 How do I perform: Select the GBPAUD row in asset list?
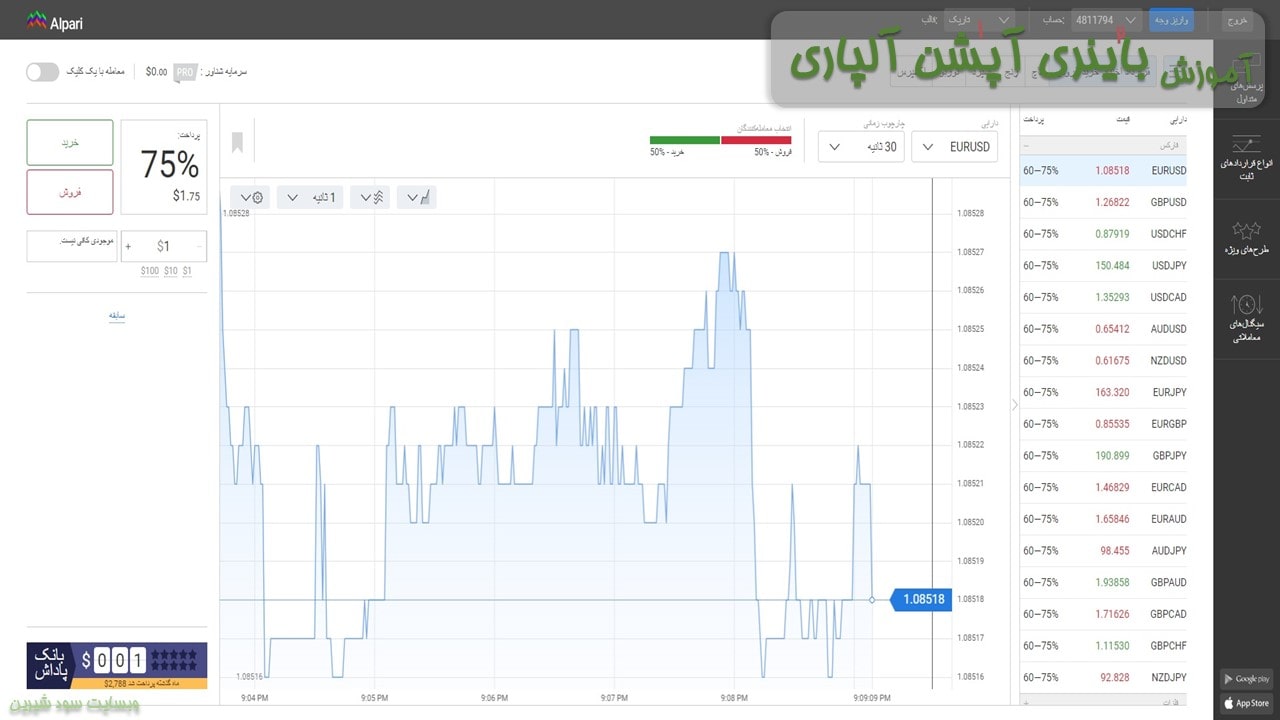click(x=1104, y=582)
